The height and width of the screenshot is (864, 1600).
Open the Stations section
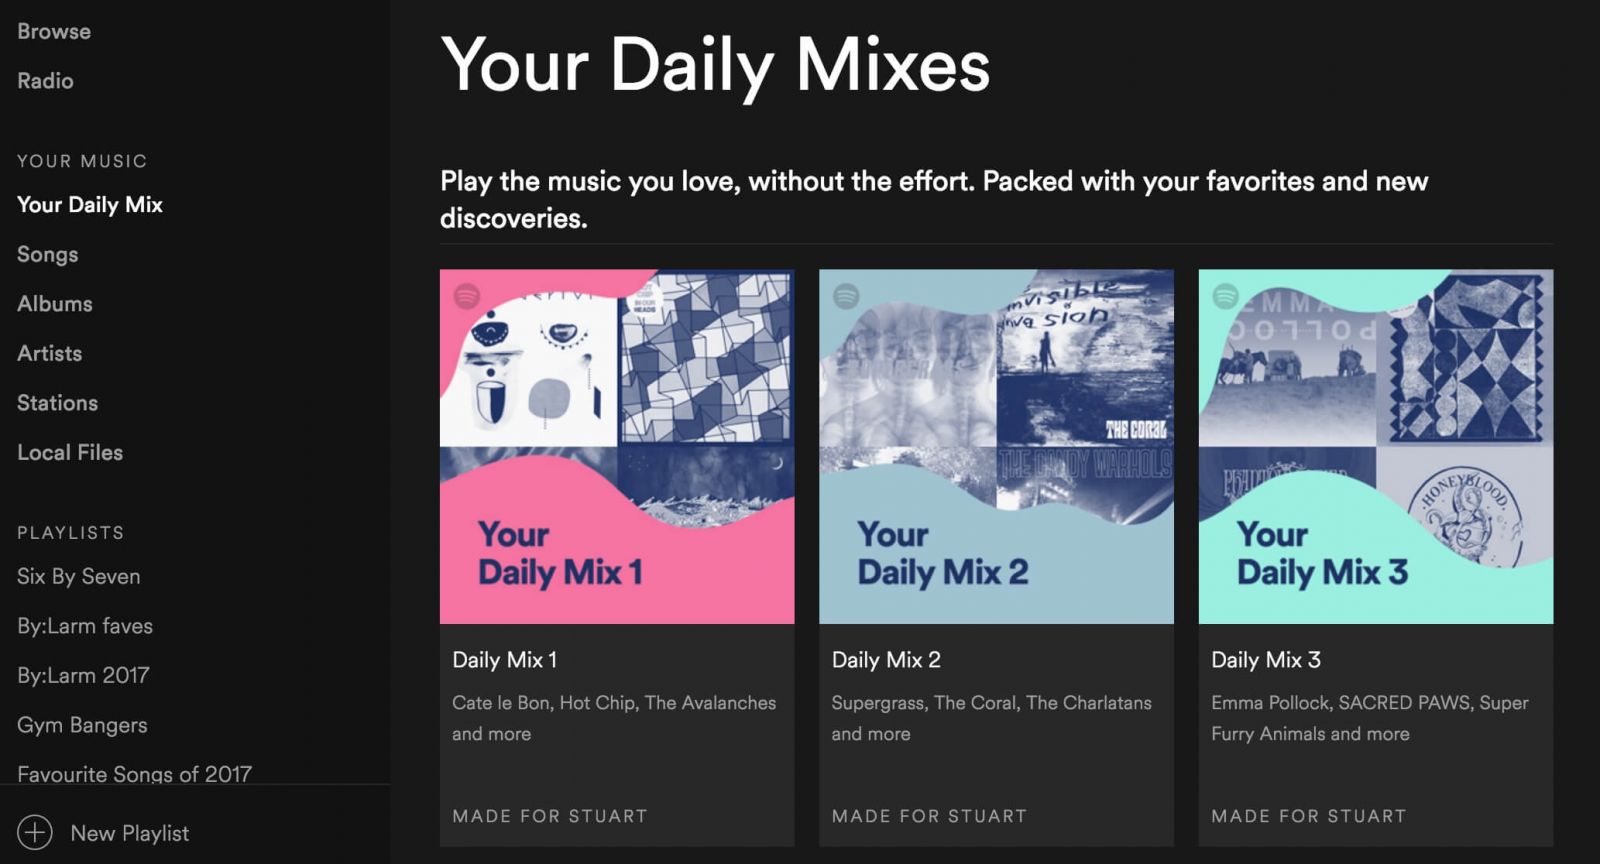pyautogui.click(x=56, y=402)
